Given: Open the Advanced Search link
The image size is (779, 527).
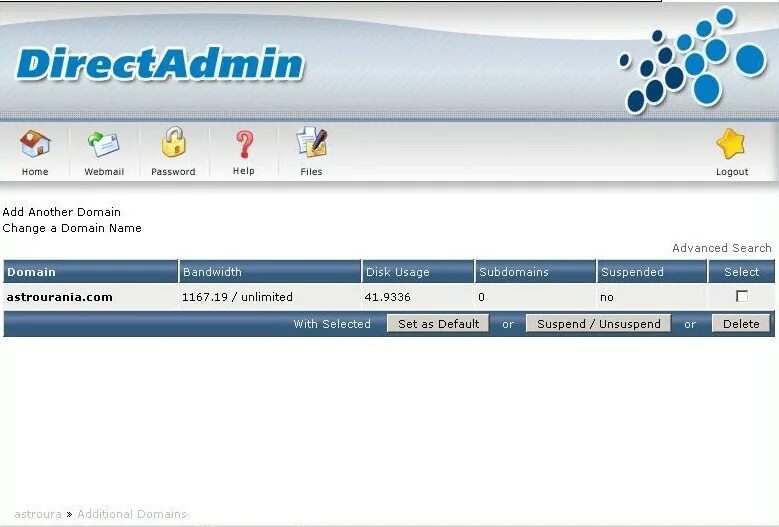Looking at the screenshot, I should click(722, 248).
